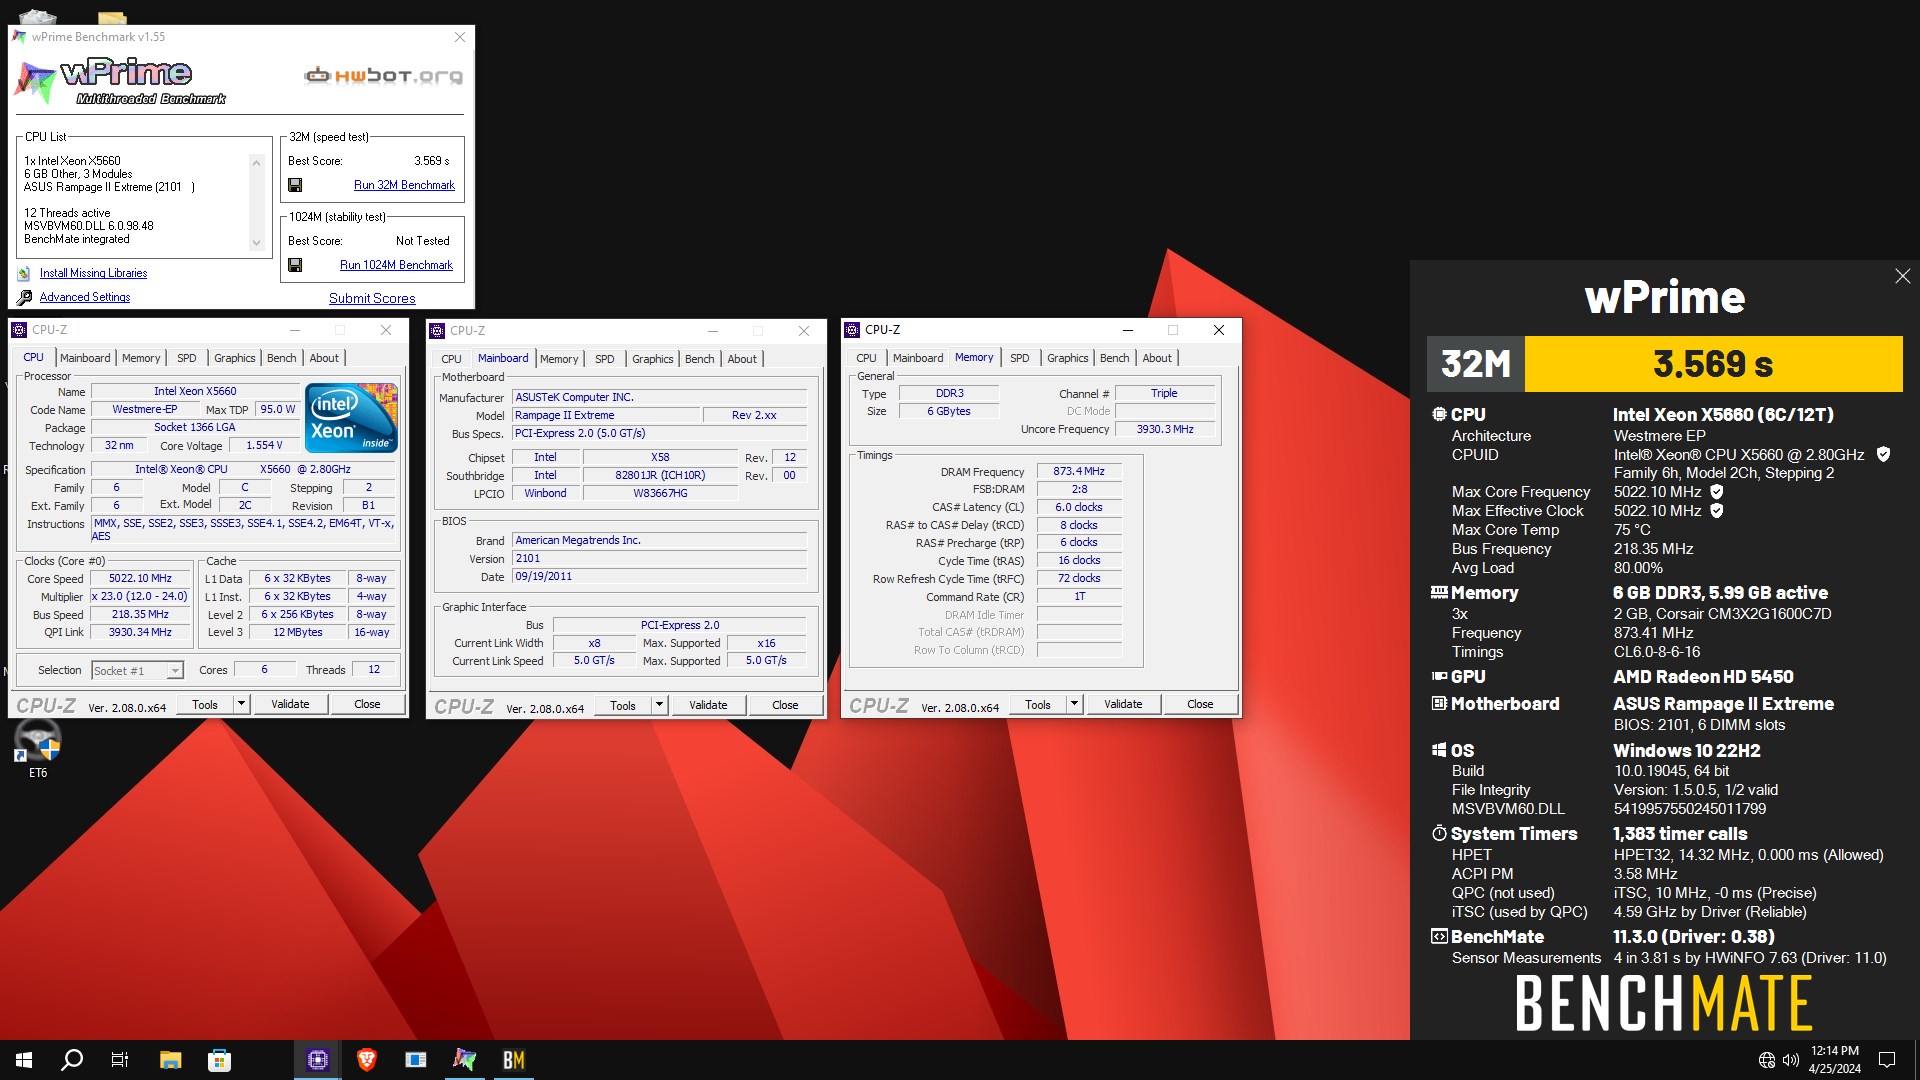This screenshot has height=1080, width=1920.
Task: Switch to BenchMate via taskbar icon
Action: (x=514, y=1060)
